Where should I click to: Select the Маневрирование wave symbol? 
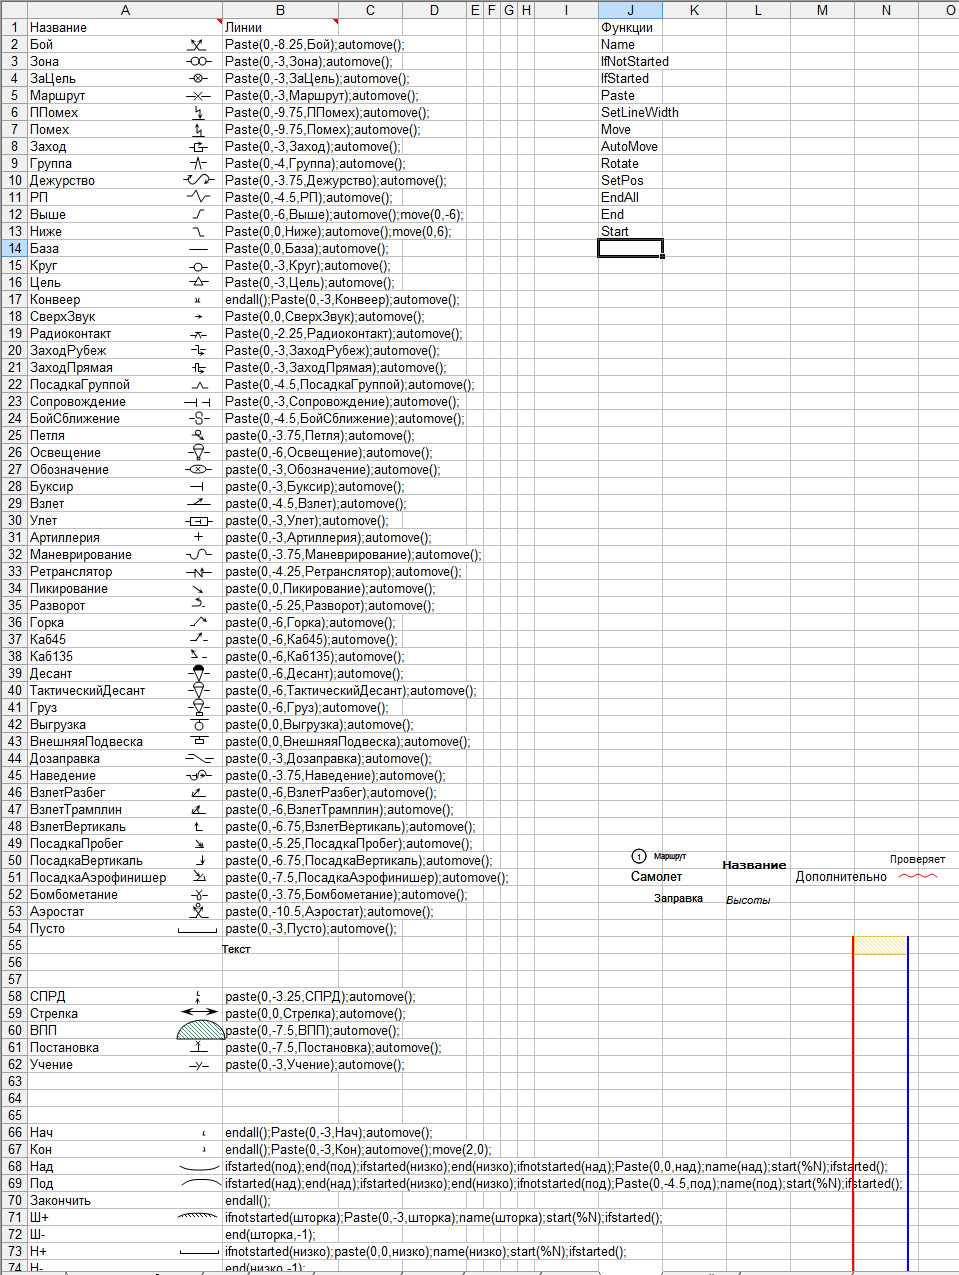pos(199,554)
